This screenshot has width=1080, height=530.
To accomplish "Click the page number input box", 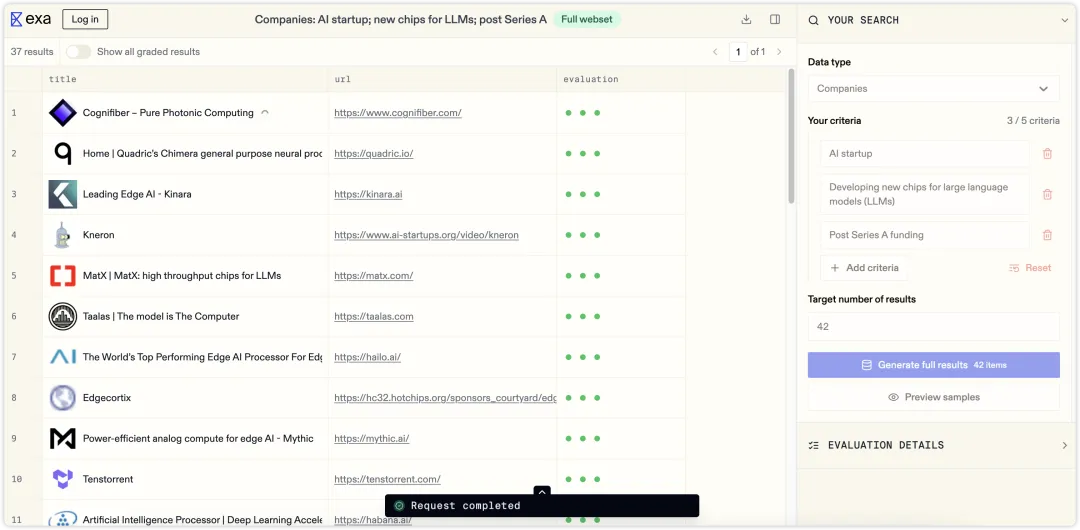I will pyautogui.click(x=738, y=52).
